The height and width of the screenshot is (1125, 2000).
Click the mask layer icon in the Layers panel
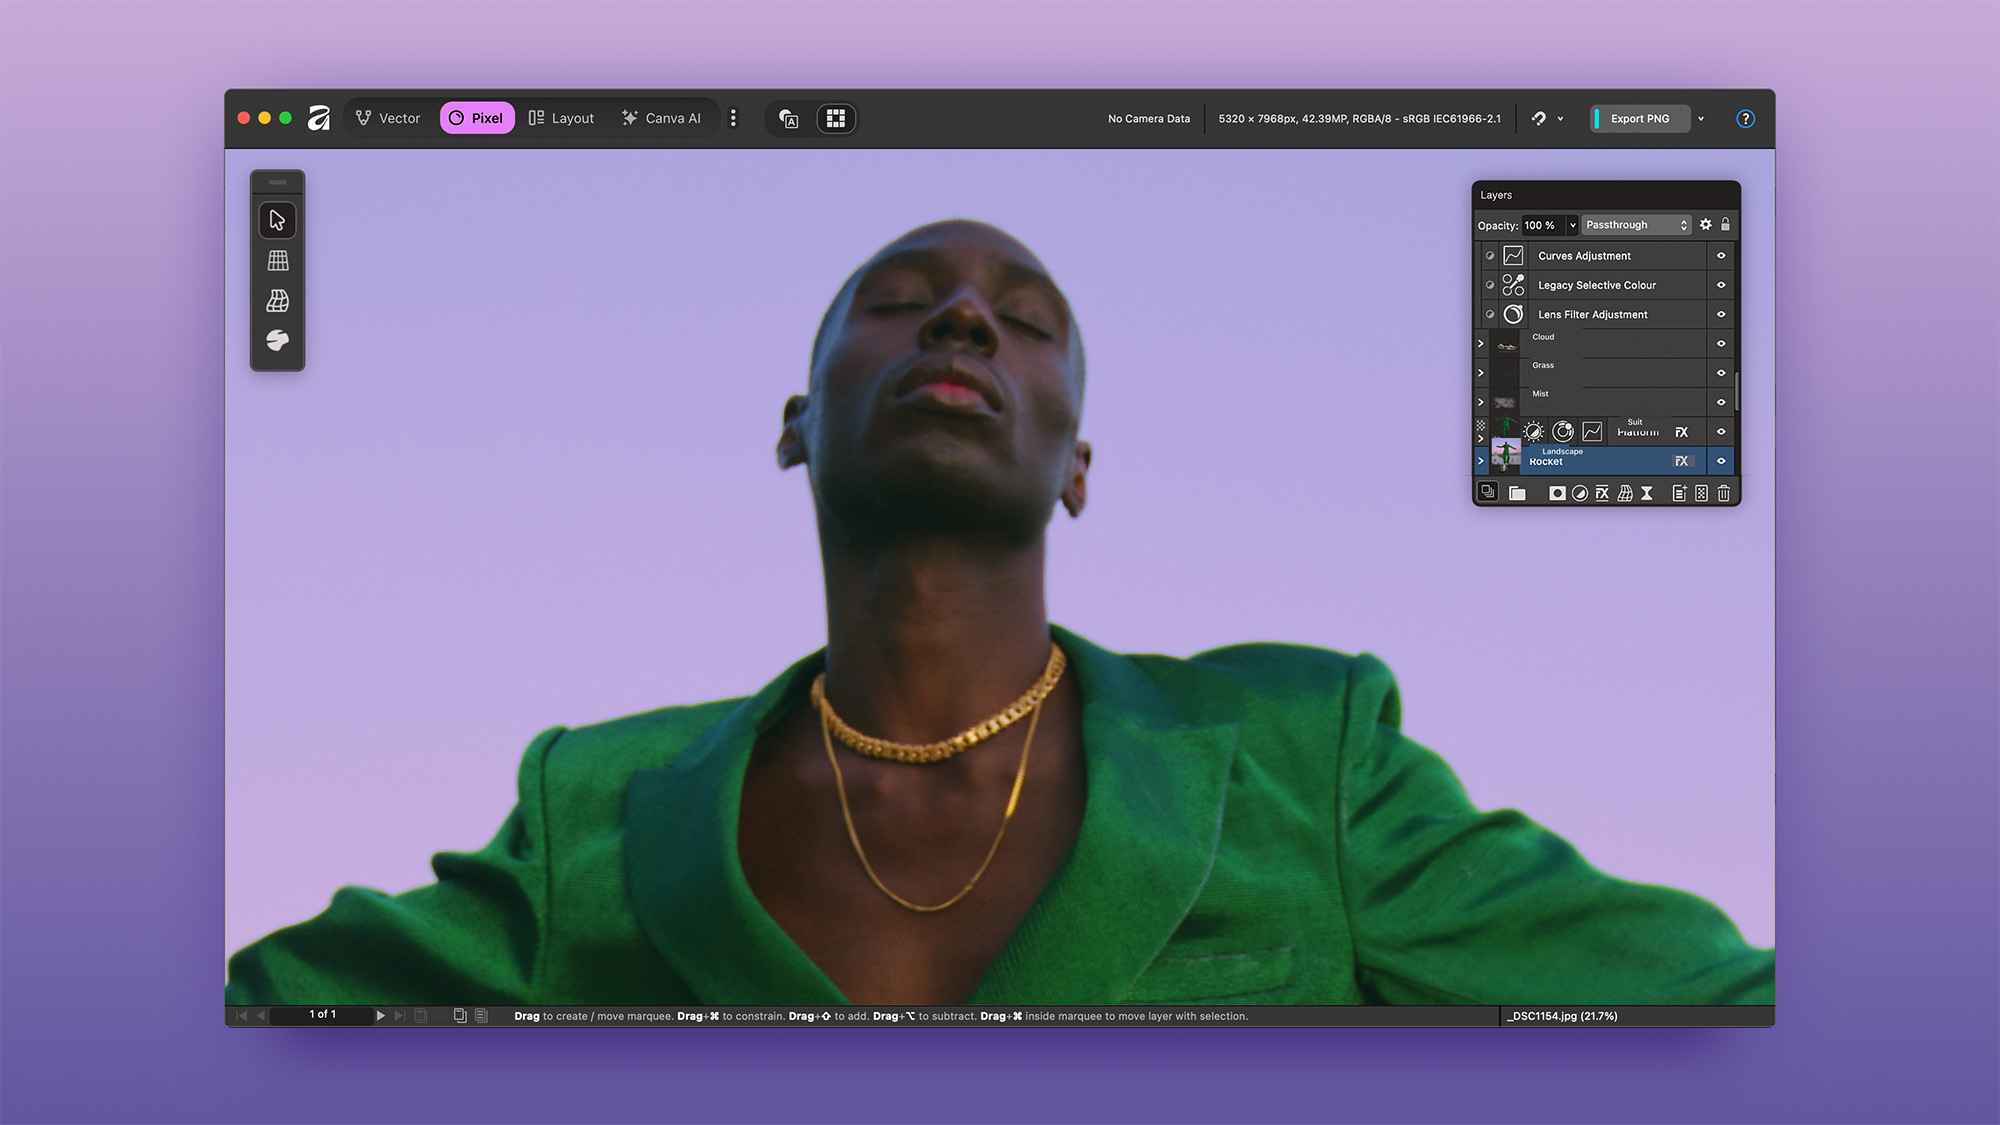coord(1557,493)
